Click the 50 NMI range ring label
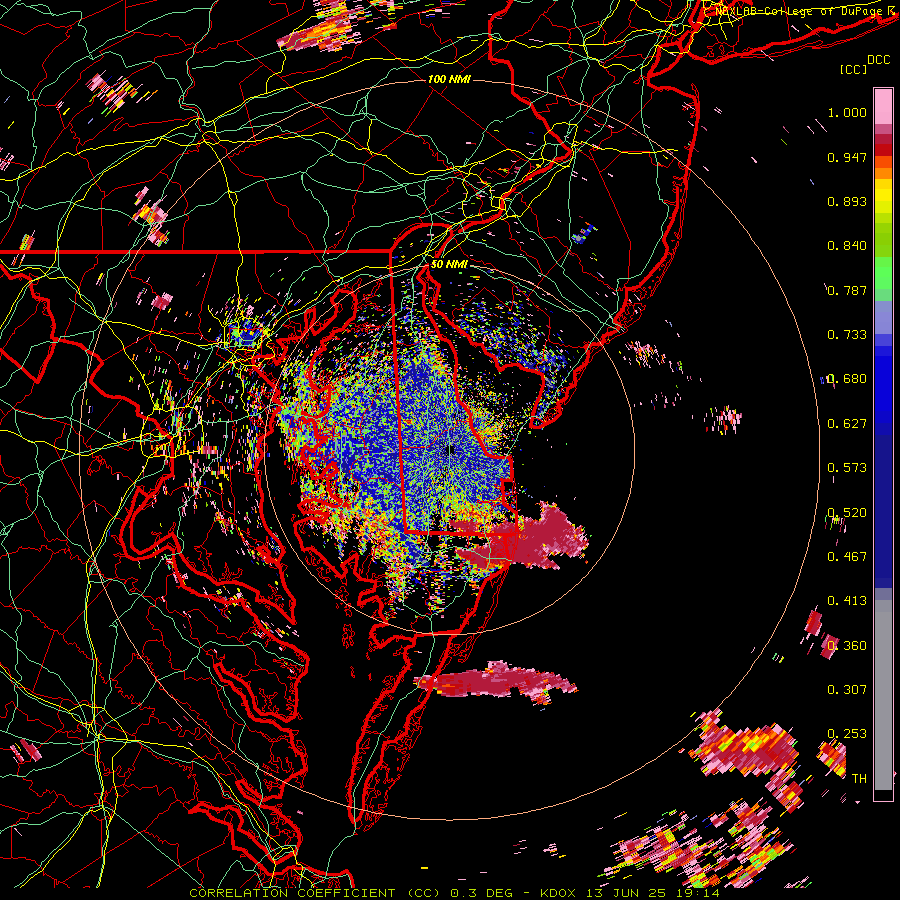The width and height of the screenshot is (900, 900). (449, 265)
